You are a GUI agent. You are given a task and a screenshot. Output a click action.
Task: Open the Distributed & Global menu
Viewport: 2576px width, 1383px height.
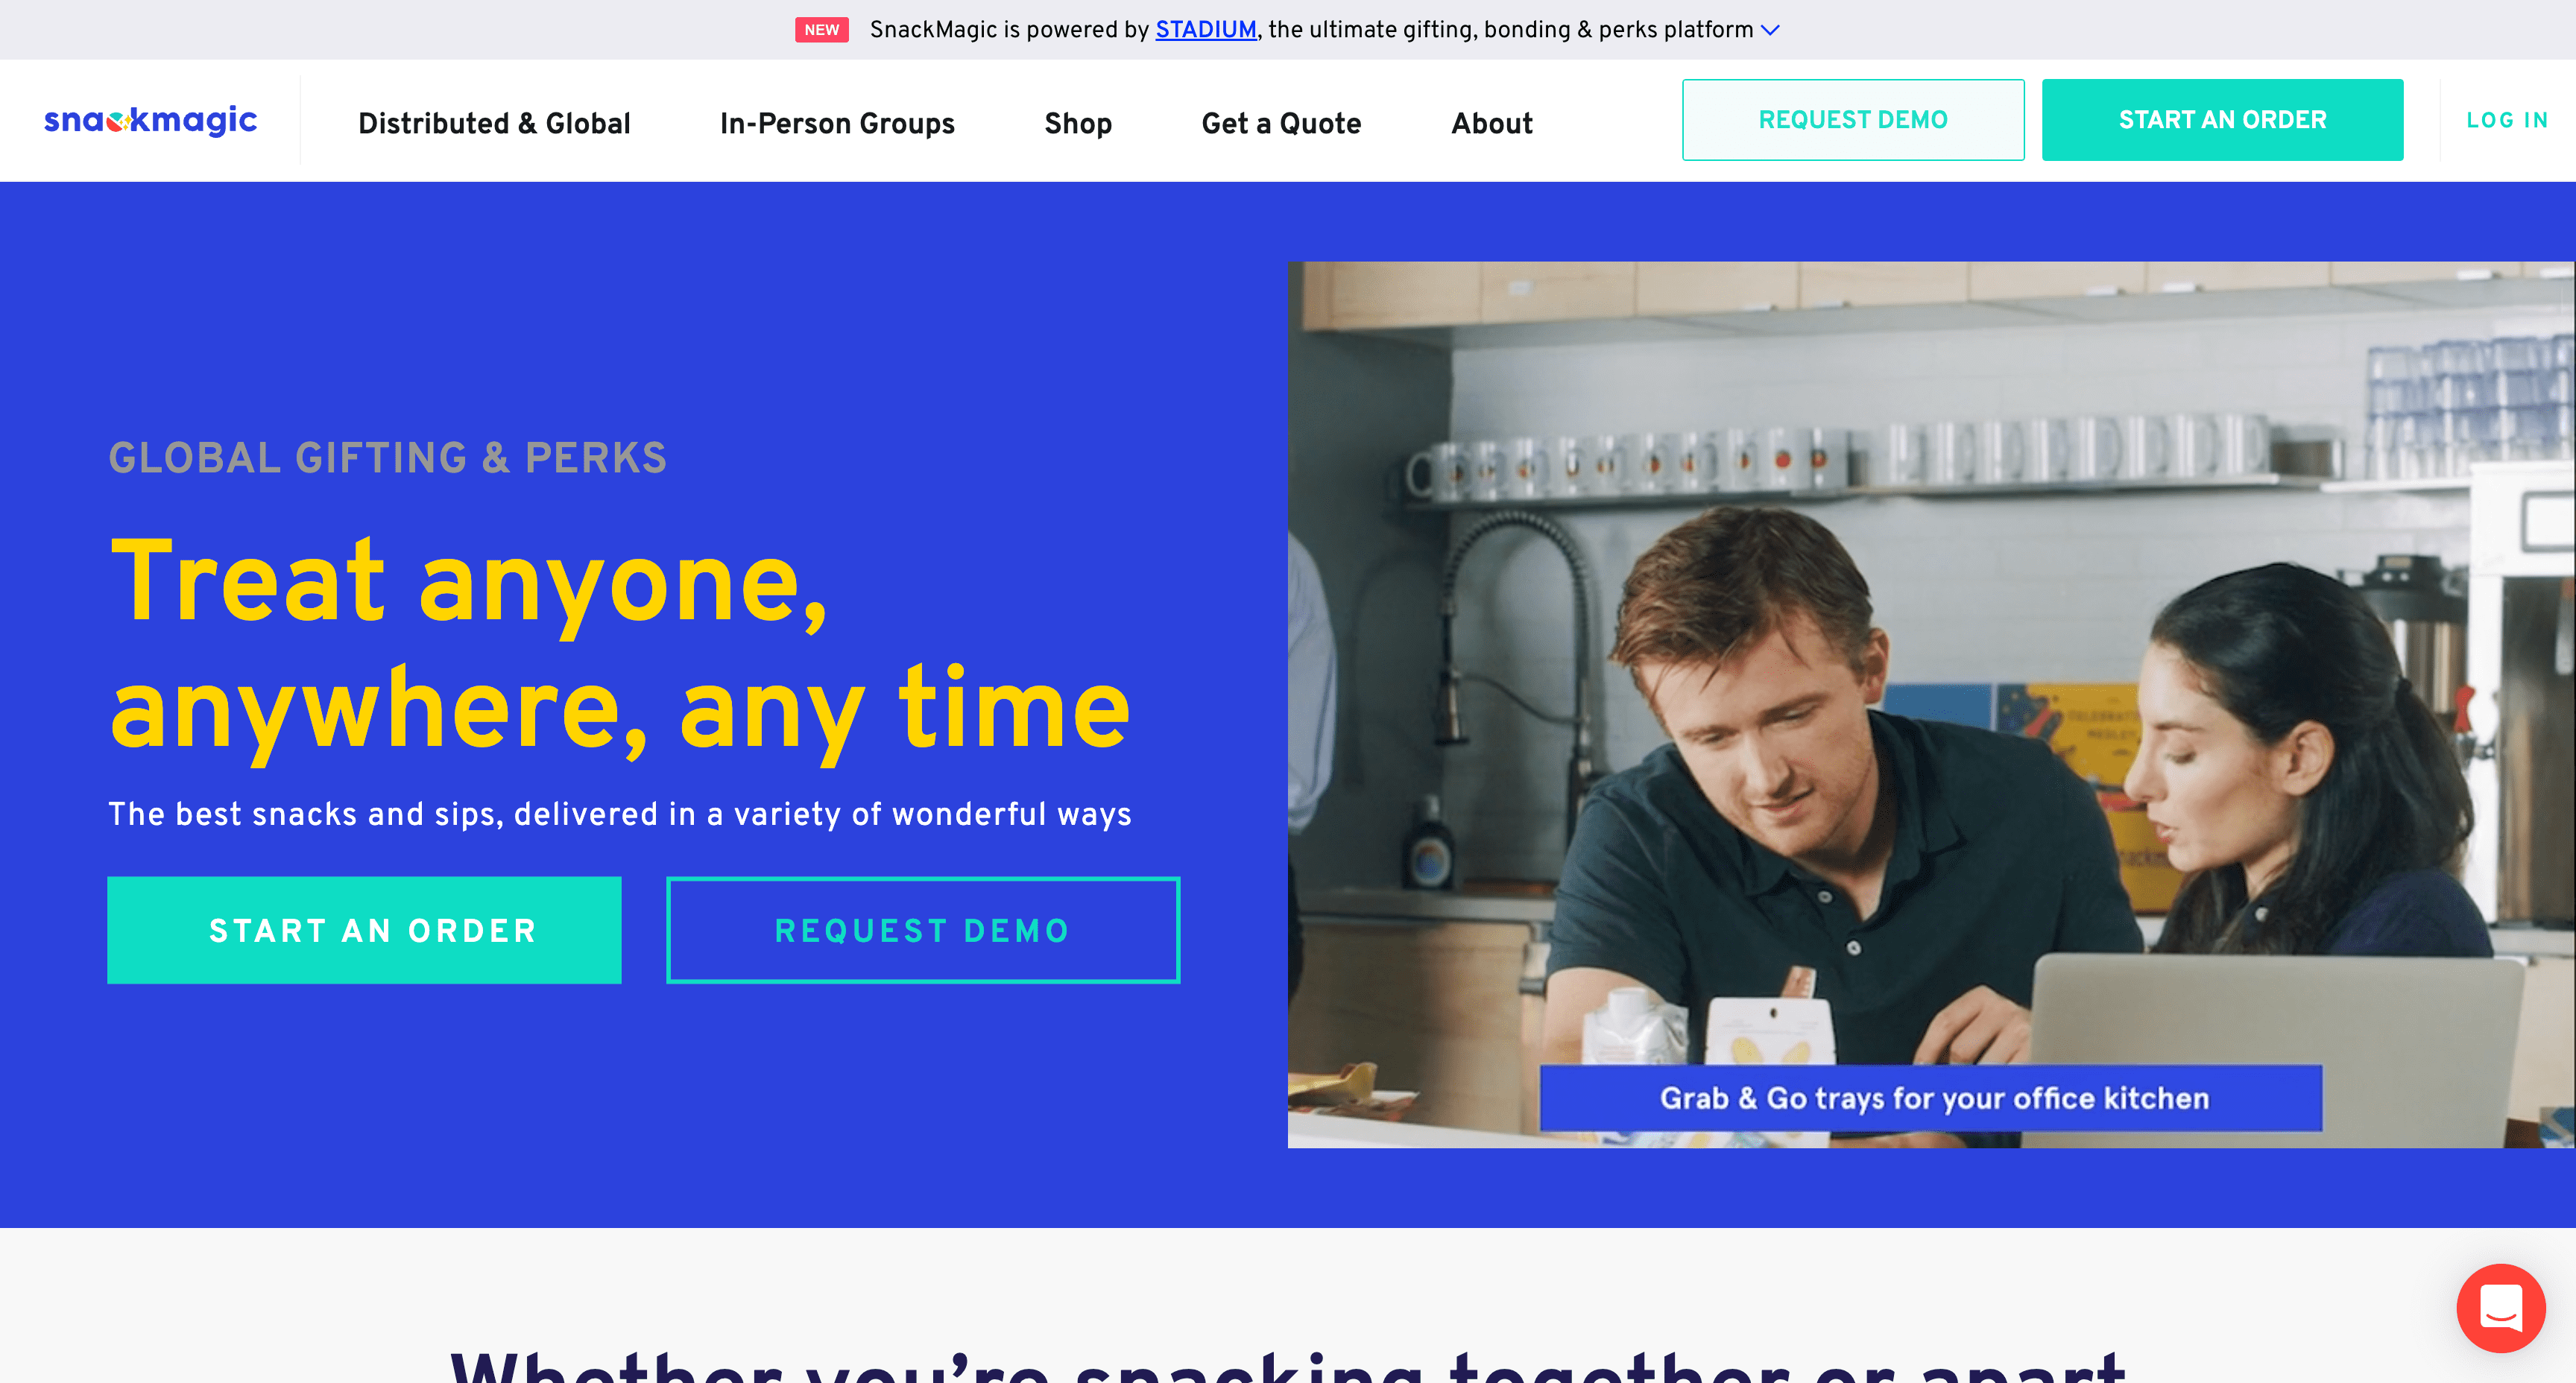point(494,123)
